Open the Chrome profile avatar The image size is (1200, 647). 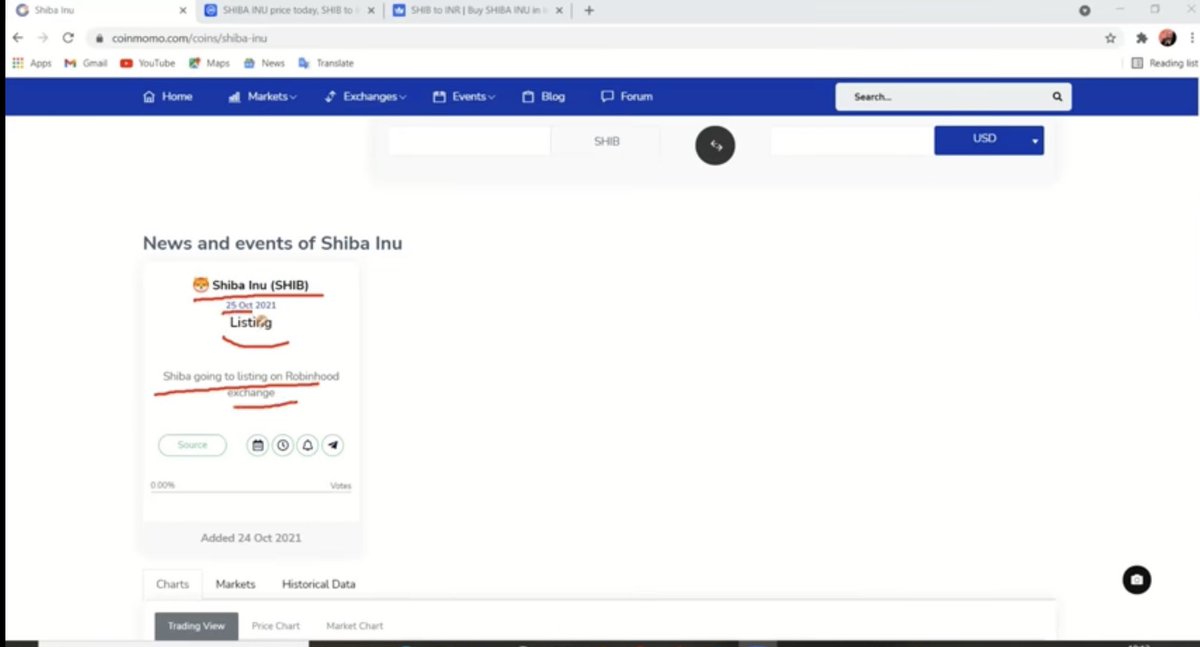[x=1167, y=38]
